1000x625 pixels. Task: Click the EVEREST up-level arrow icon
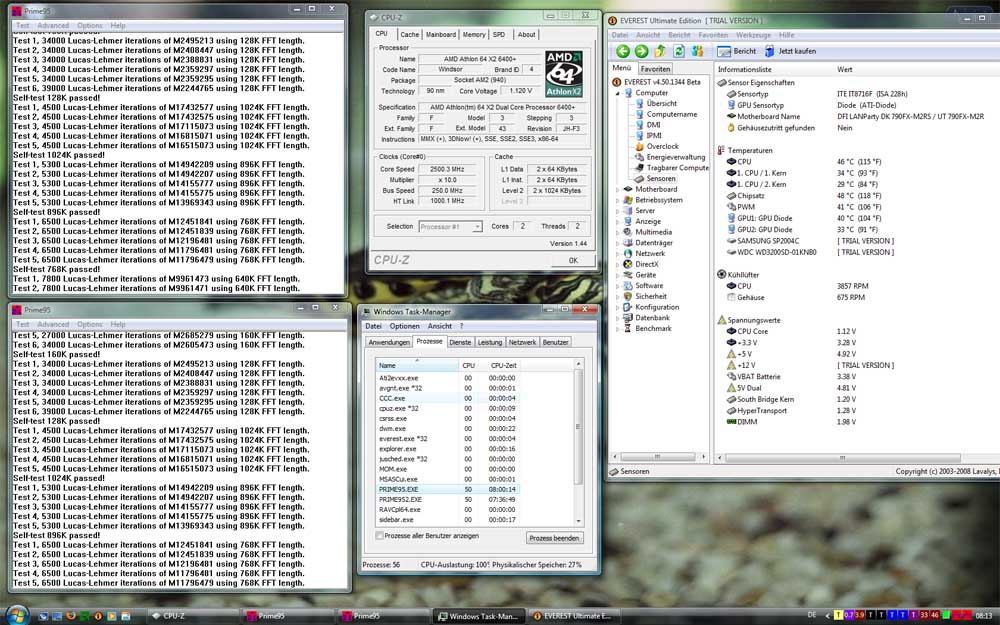(x=660, y=52)
